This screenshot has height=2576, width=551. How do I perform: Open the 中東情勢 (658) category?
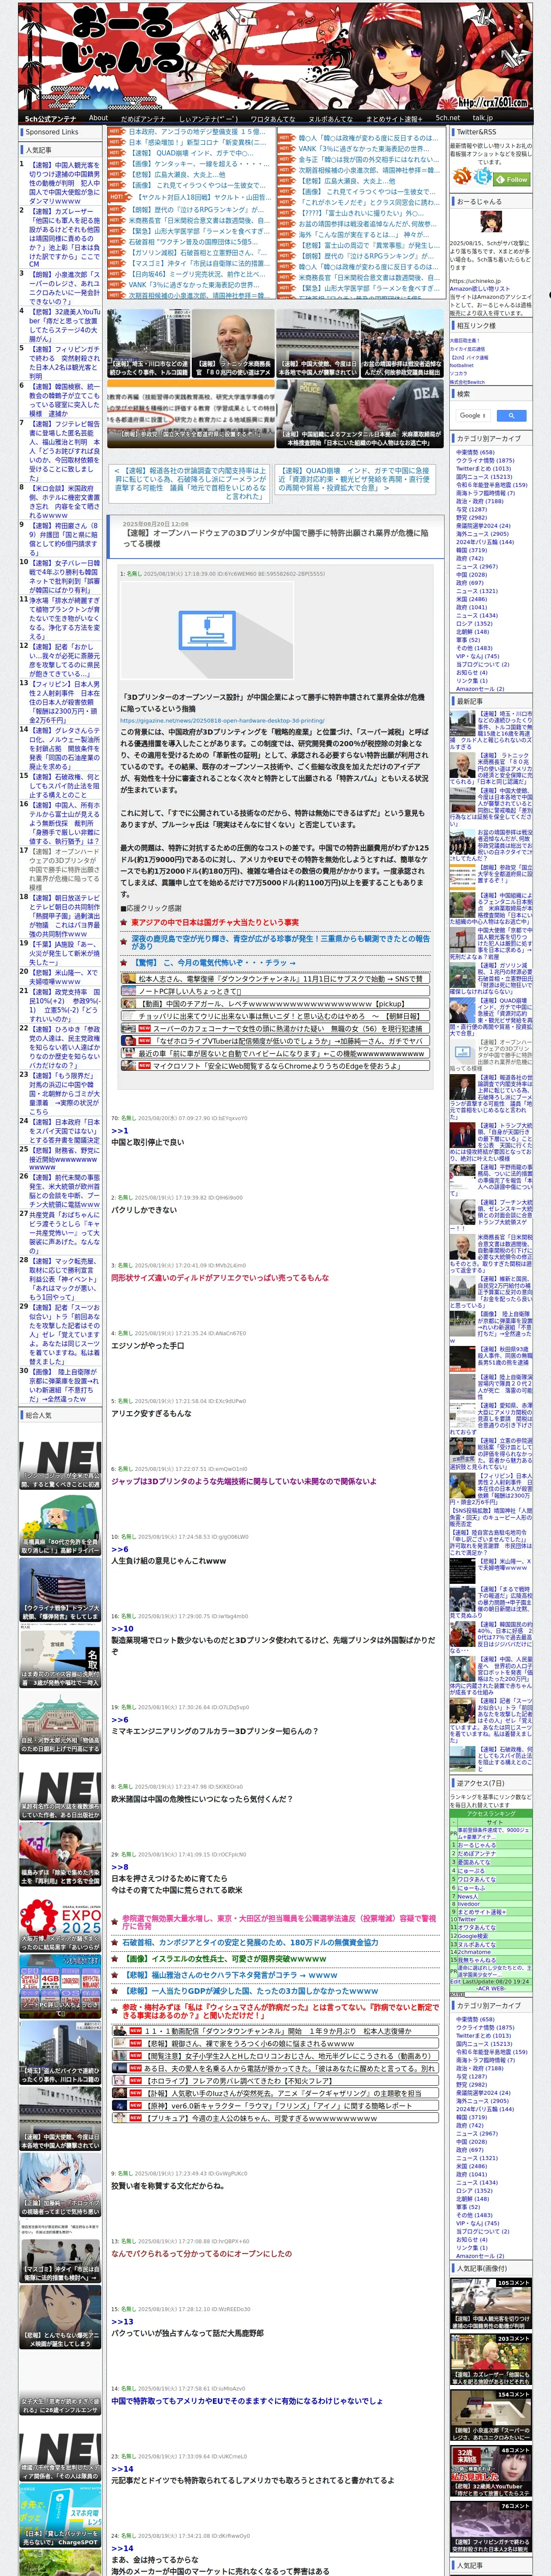(x=475, y=452)
